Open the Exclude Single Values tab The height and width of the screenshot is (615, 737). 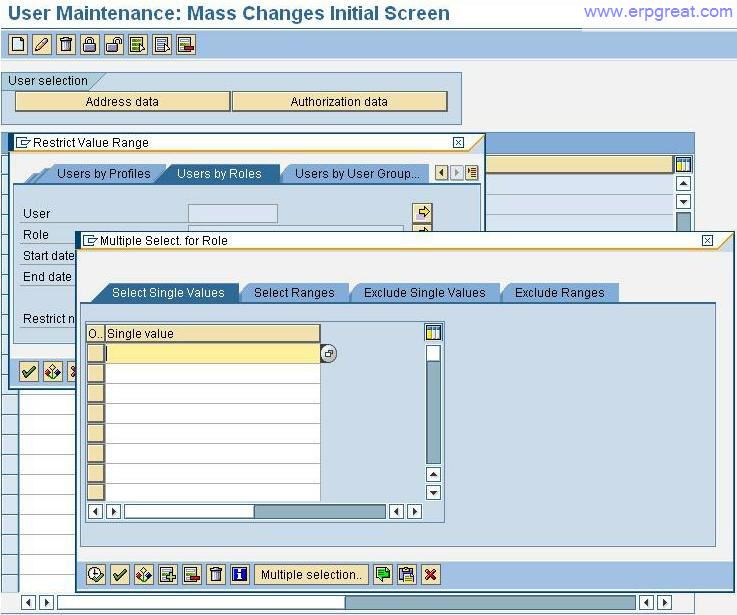(424, 293)
